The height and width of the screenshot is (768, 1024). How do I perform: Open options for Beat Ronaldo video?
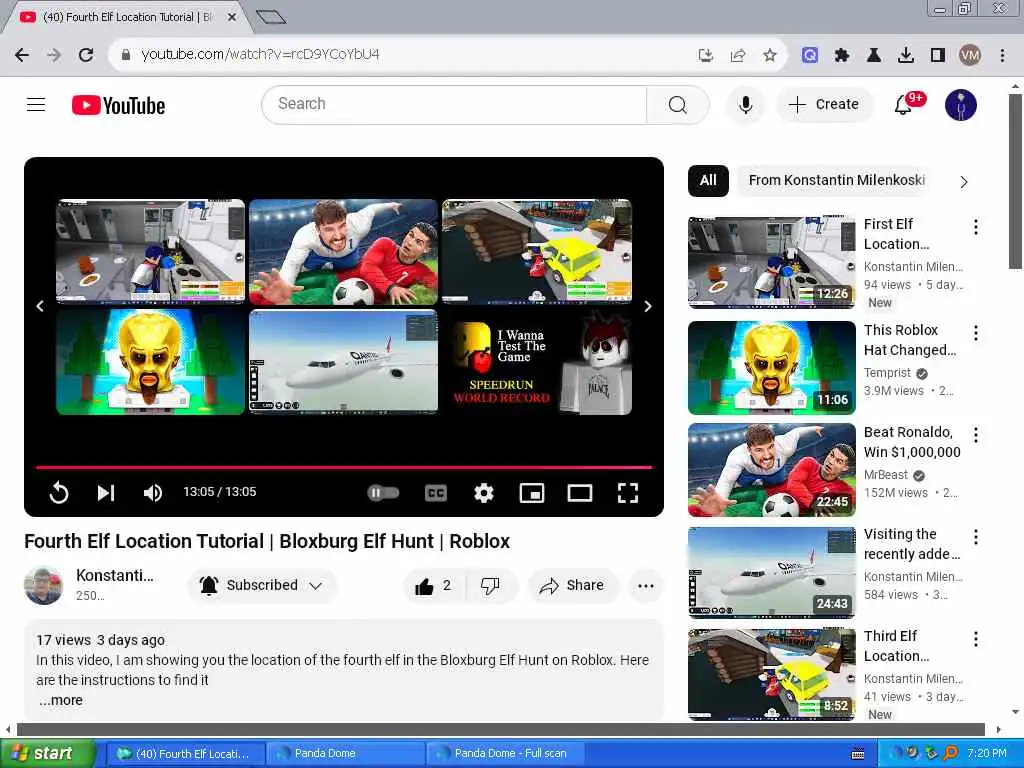pyautogui.click(x=976, y=435)
